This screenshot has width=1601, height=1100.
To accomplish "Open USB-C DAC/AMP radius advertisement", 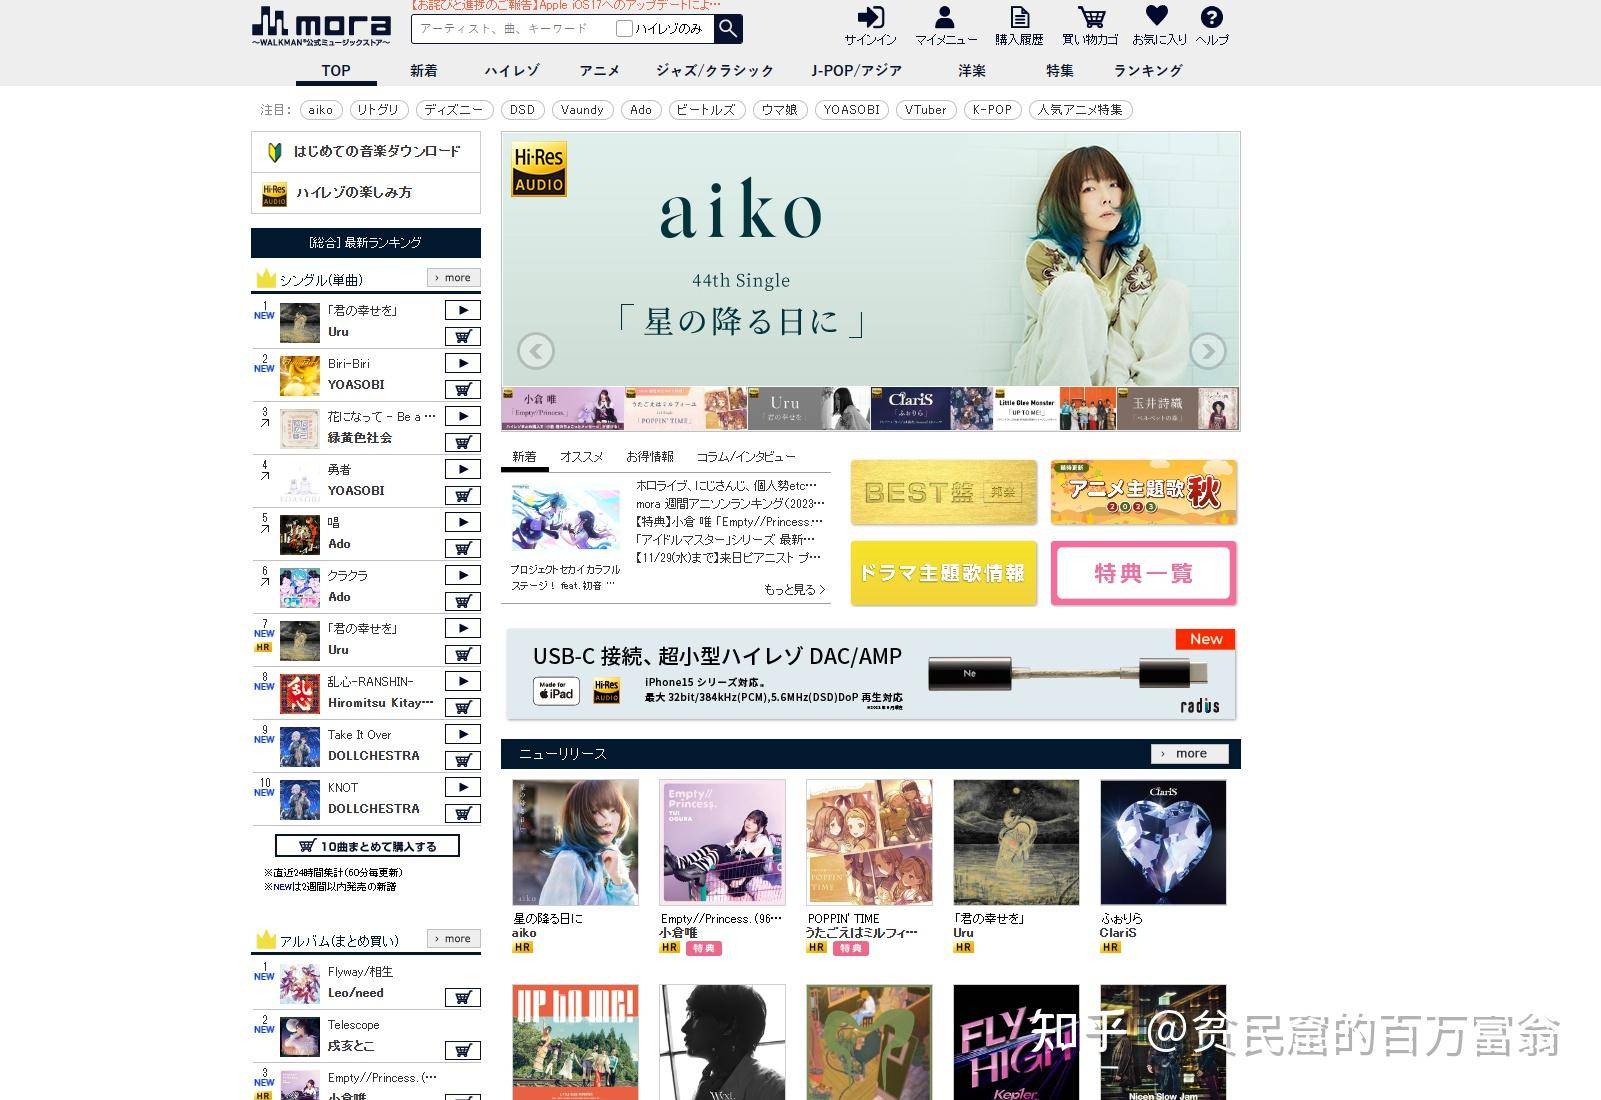I will click(x=871, y=674).
